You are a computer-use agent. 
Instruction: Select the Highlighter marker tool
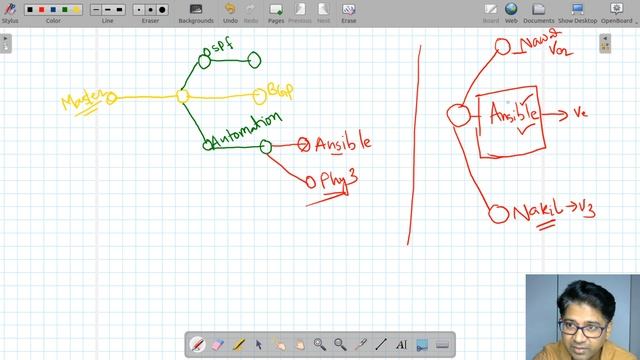tap(238, 344)
